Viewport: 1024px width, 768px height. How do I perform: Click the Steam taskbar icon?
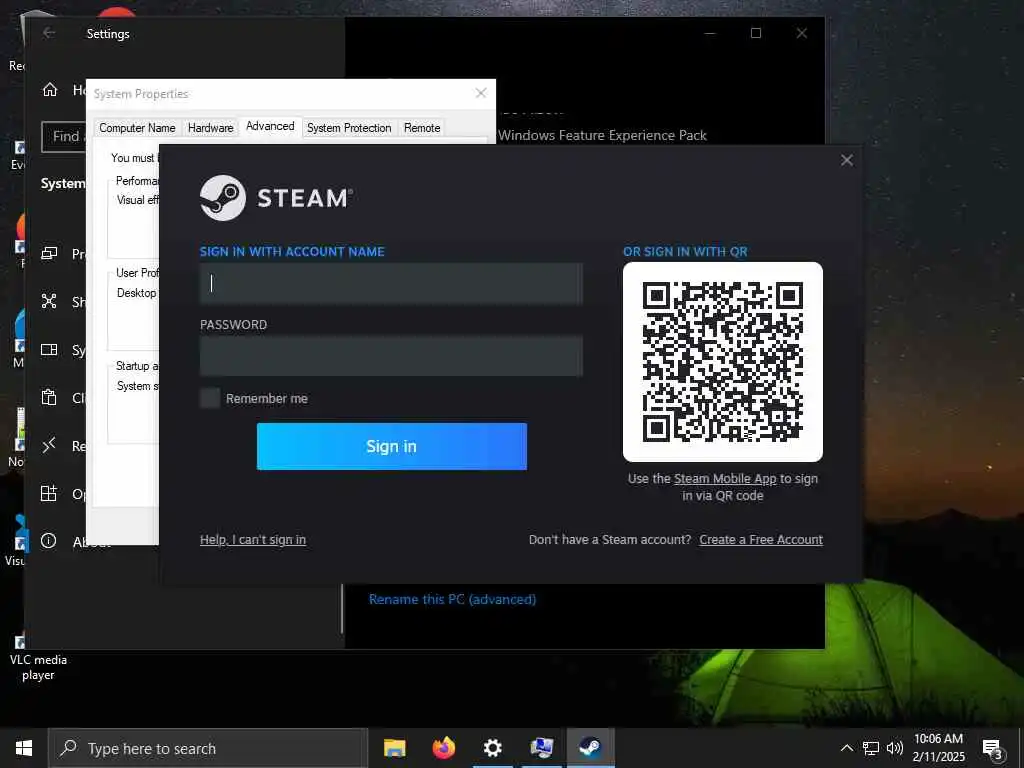(590, 748)
